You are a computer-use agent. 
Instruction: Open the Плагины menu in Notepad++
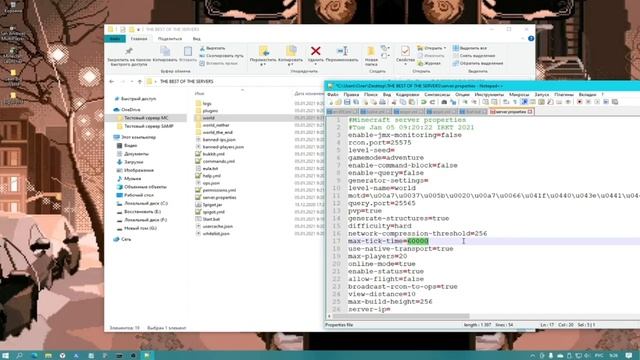[x=564, y=94]
